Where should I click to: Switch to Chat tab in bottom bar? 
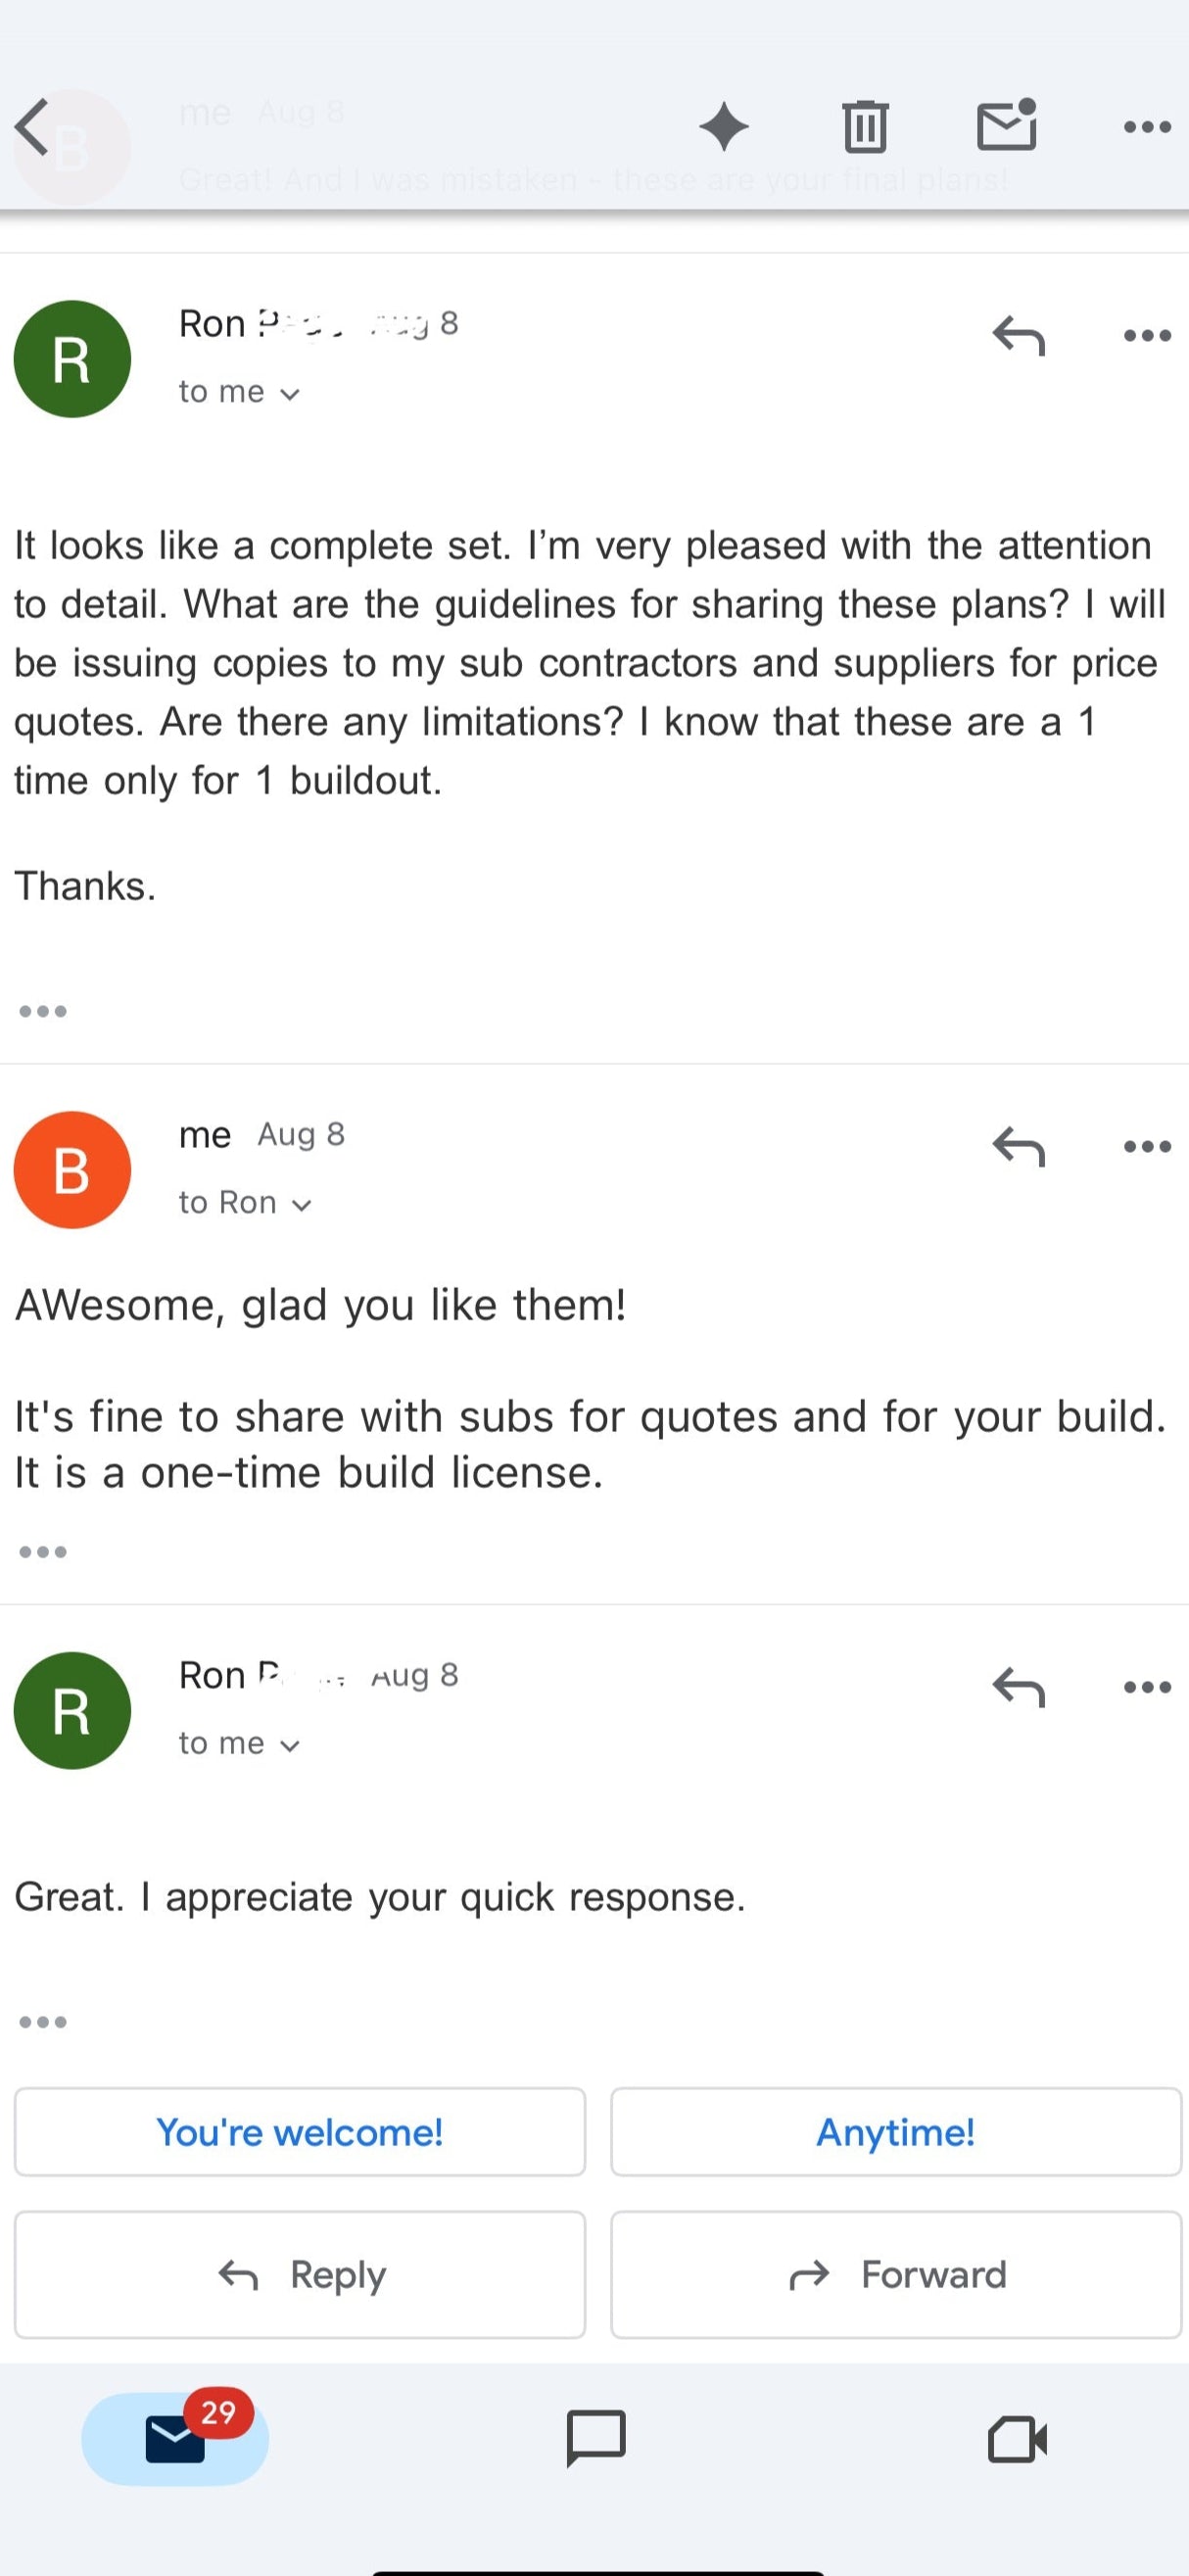click(x=596, y=2438)
